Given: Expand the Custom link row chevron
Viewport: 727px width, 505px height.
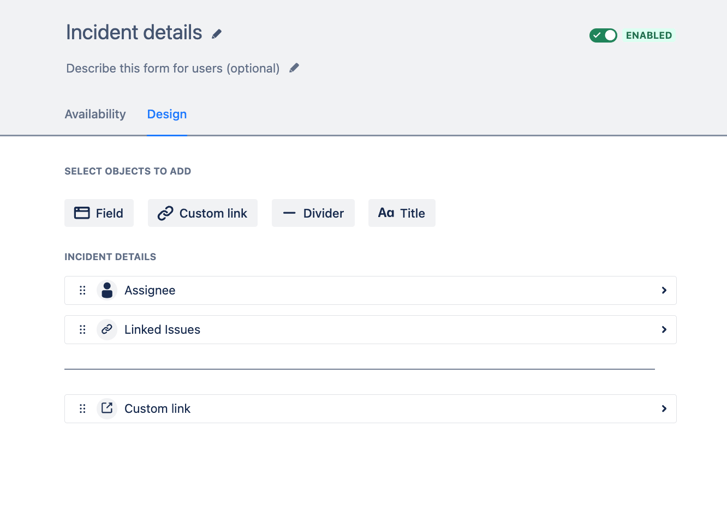Looking at the screenshot, I should (x=663, y=409).
